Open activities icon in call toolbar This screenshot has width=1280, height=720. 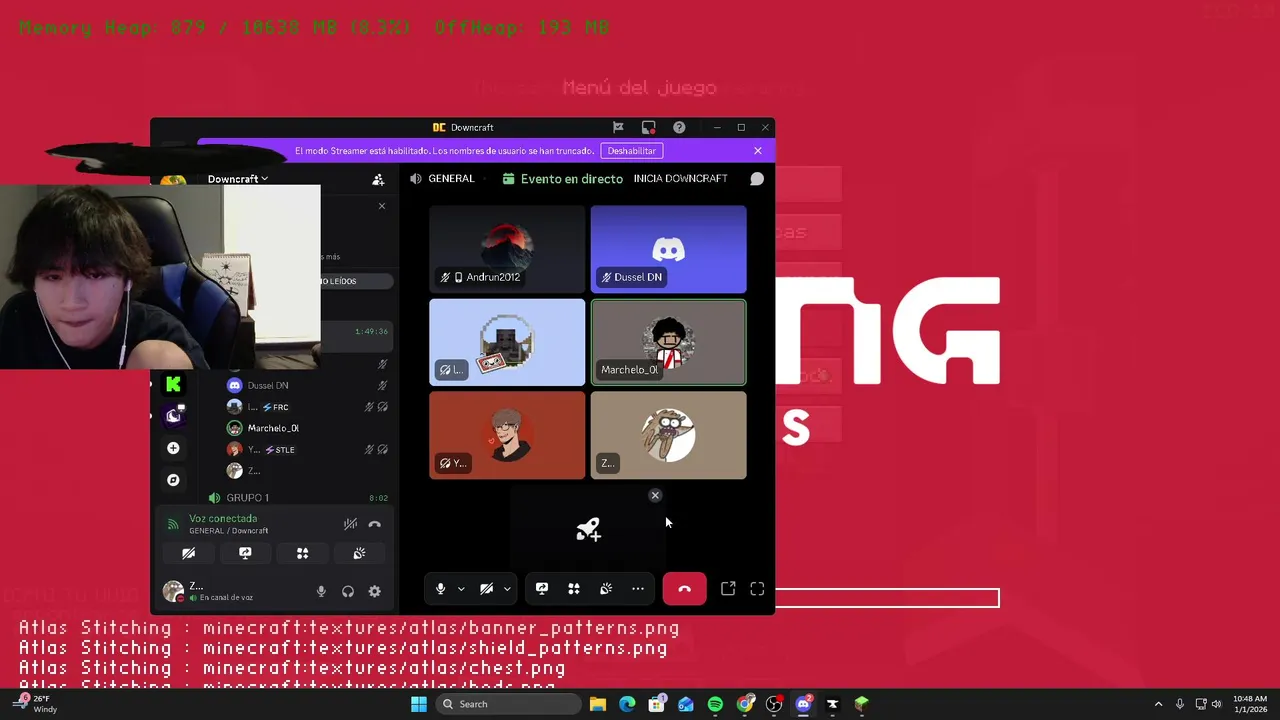(574, 589)
